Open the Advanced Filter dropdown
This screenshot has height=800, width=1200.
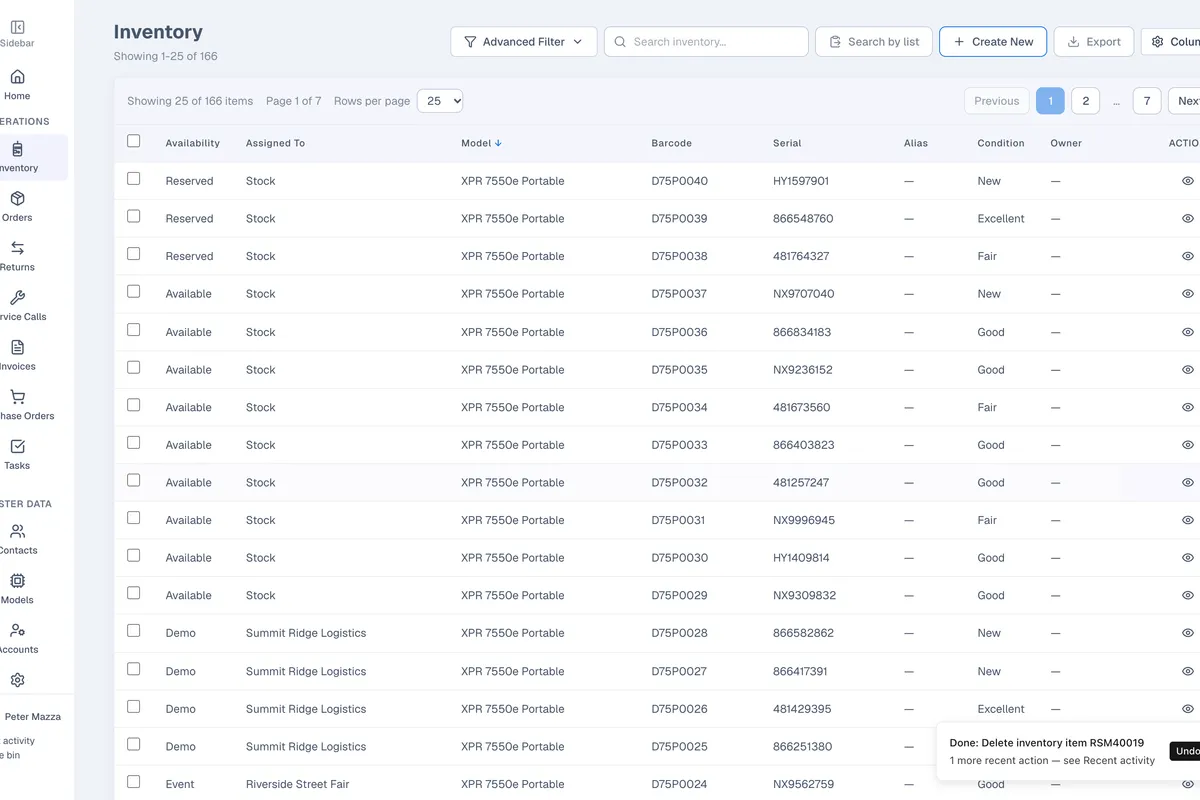coord(524,42)
